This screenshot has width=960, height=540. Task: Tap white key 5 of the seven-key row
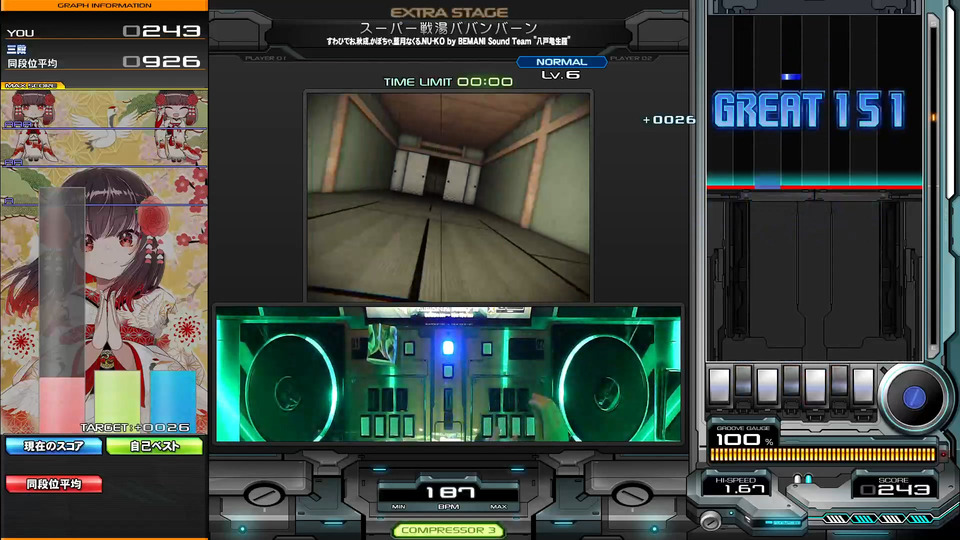point(815,384)
